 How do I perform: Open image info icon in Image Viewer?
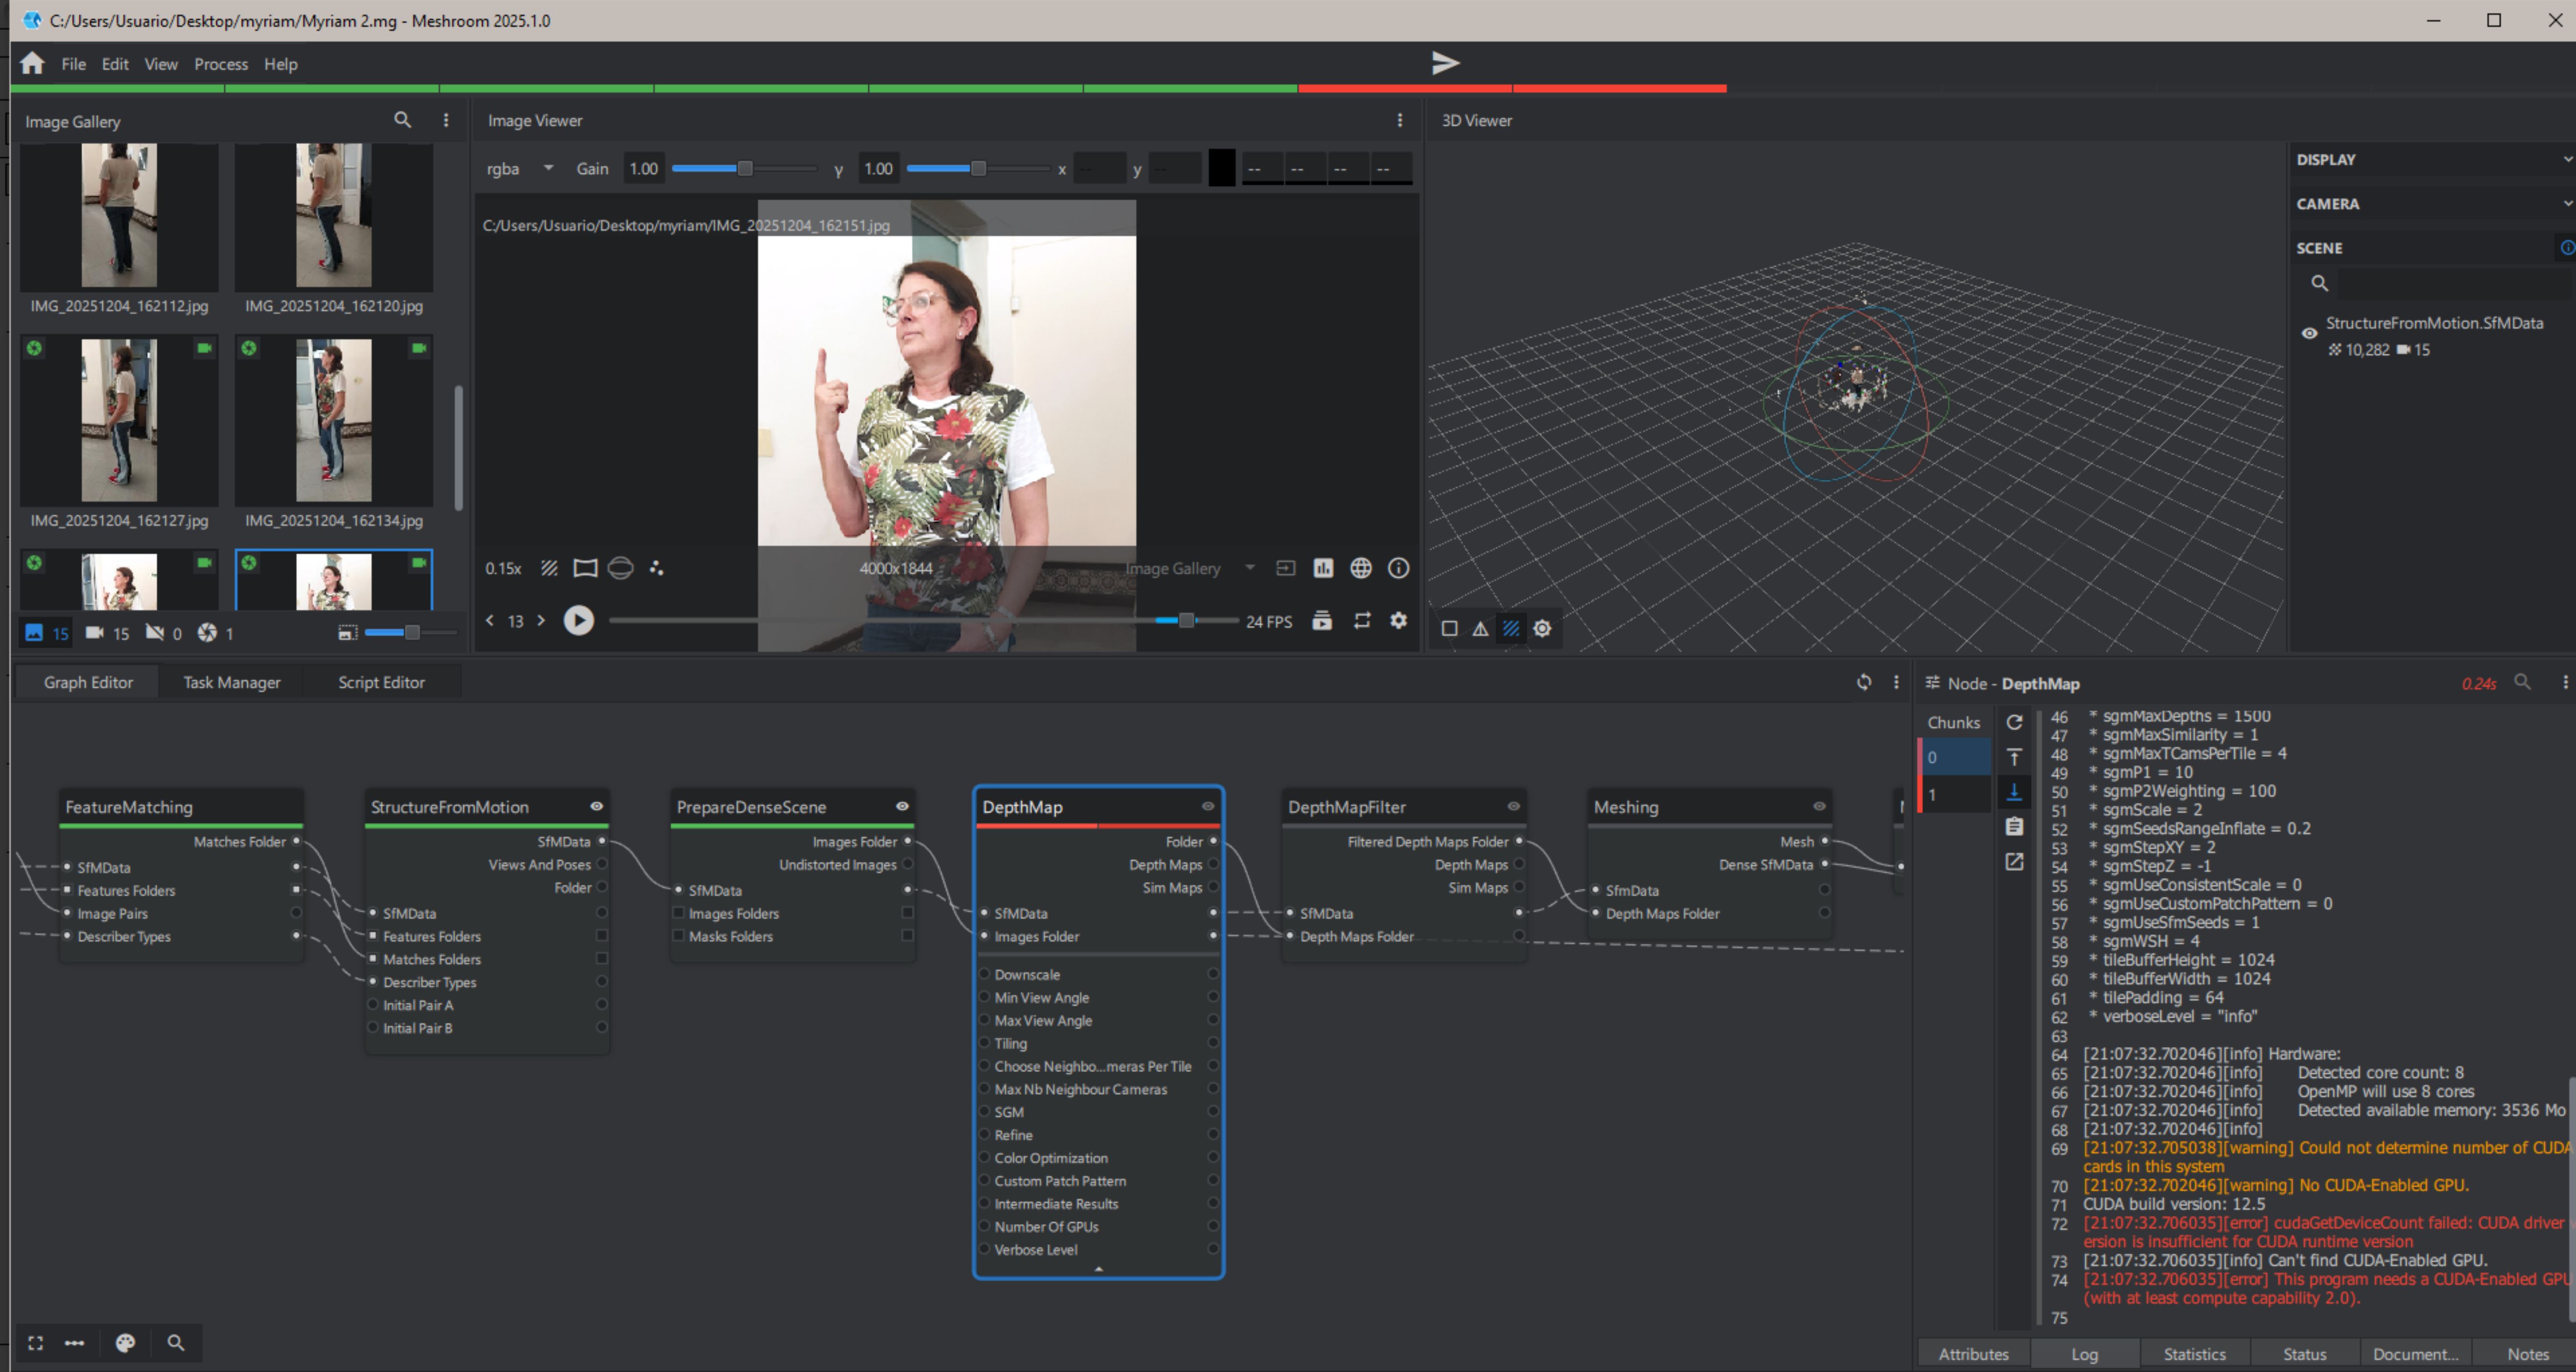[1398, 568]
